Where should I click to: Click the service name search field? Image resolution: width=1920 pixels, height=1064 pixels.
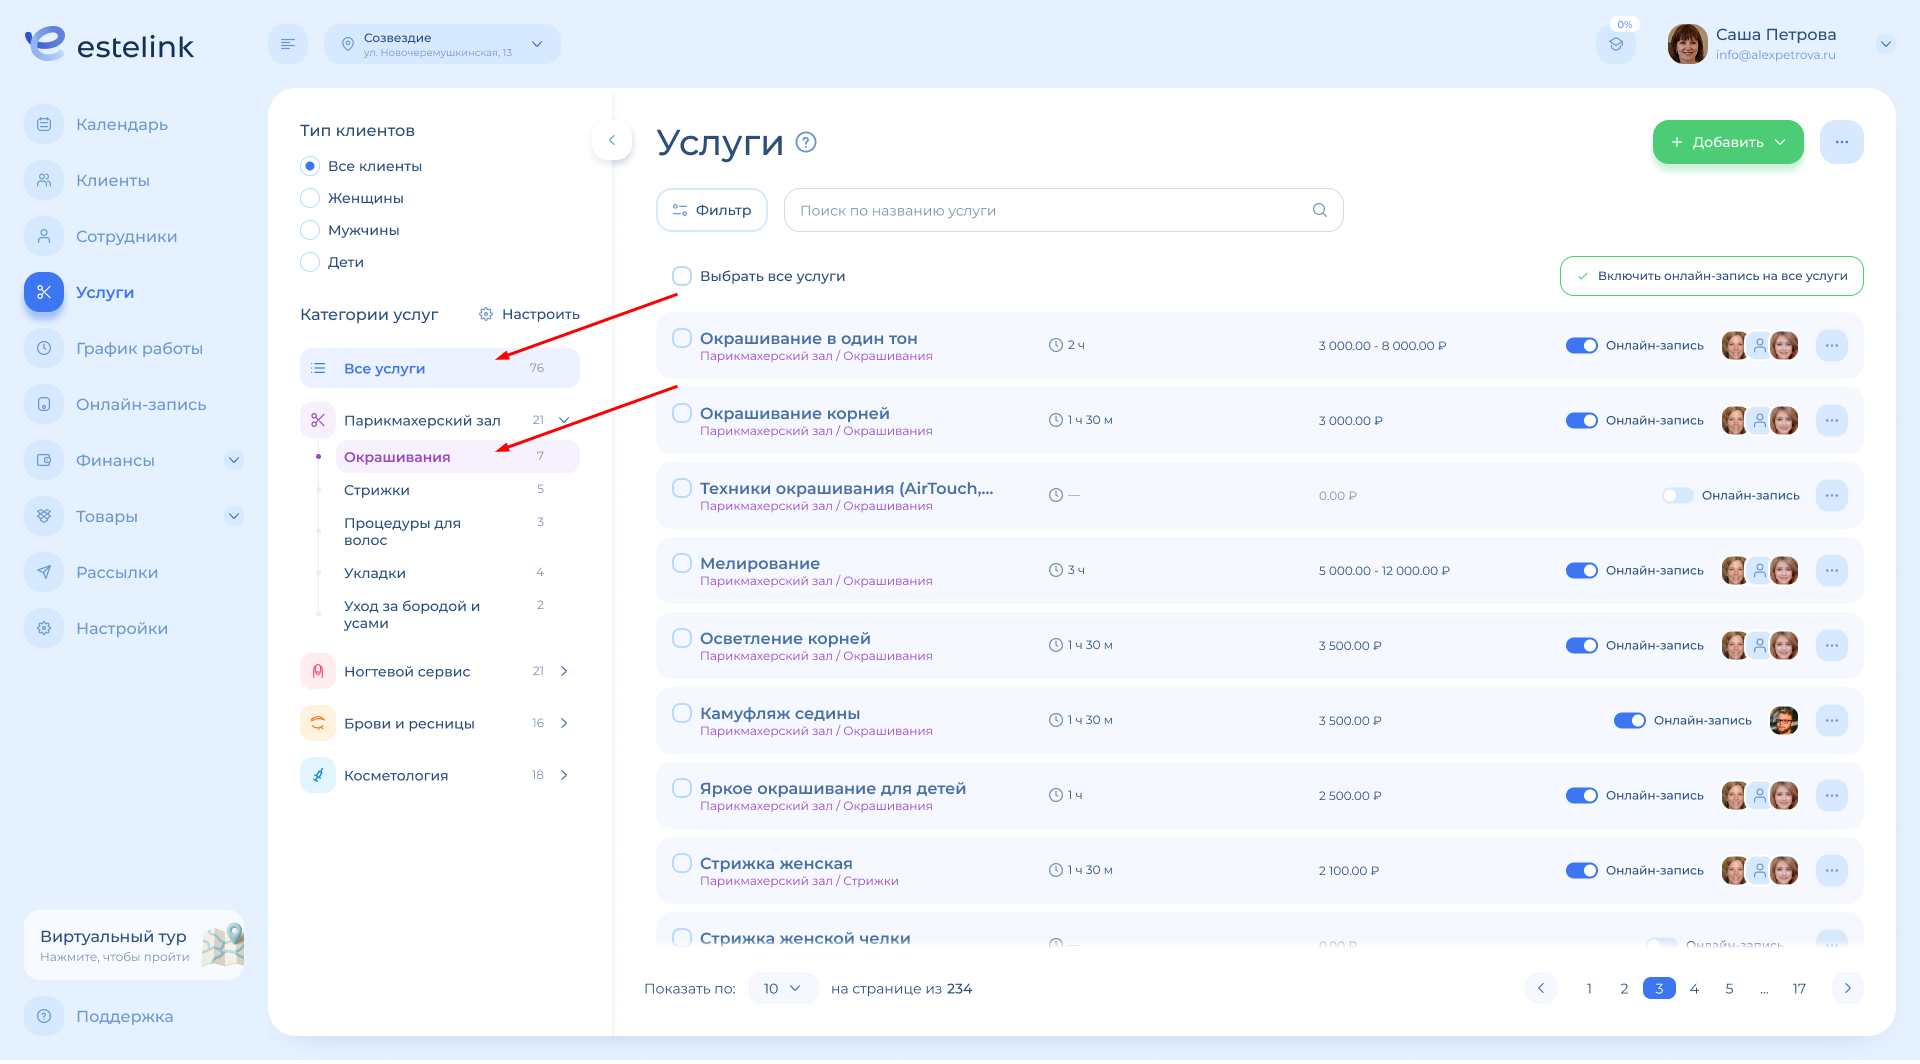coord(1050,210)
